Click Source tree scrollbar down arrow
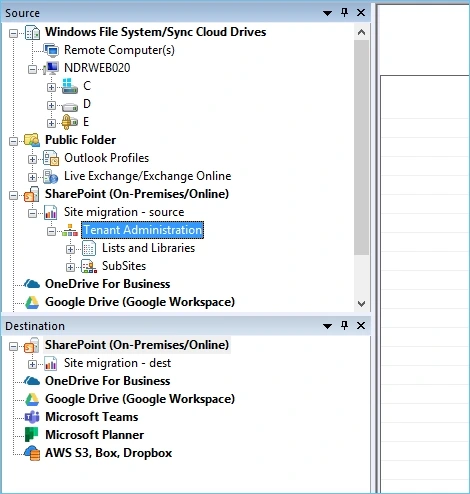The image size is (470, 494). [361, 304]
